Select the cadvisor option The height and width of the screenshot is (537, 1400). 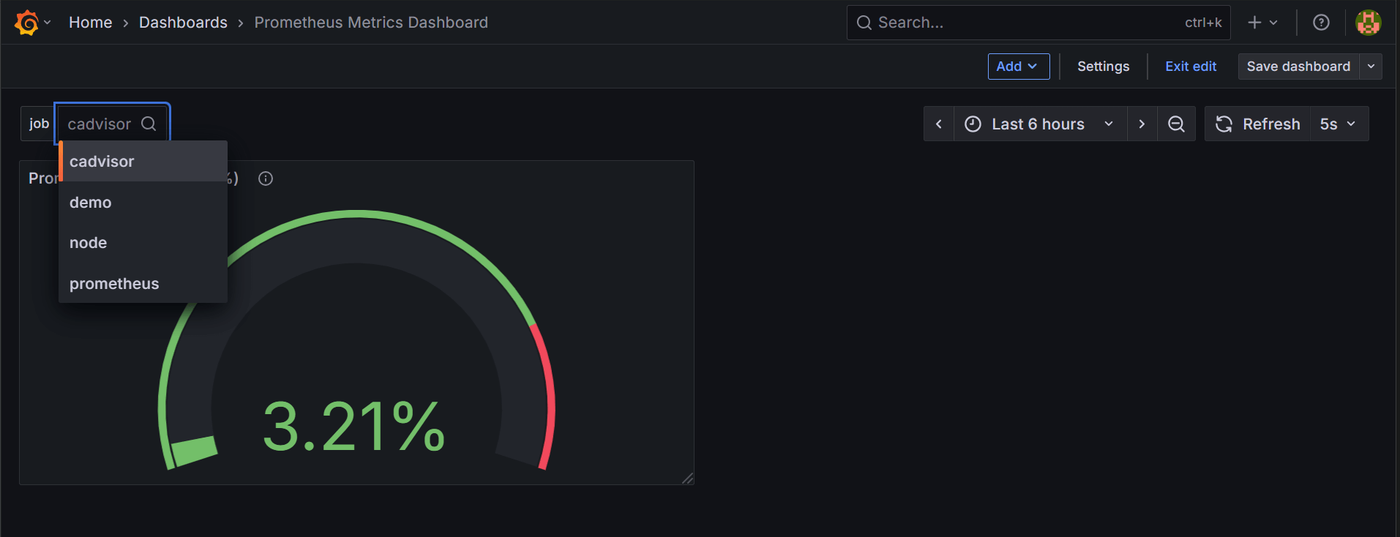(143, 161)
